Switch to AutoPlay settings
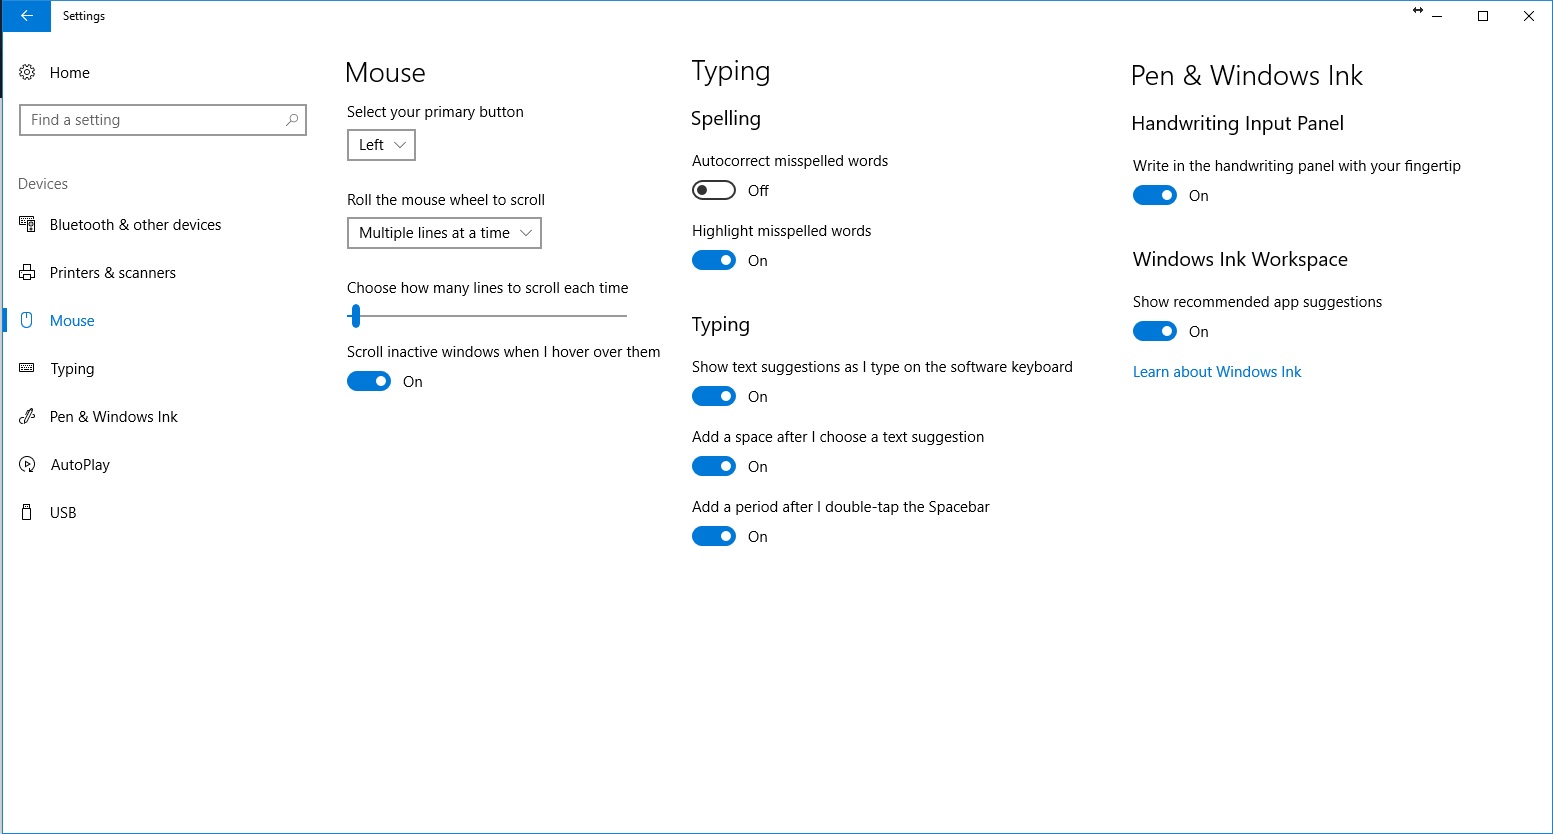The width and height of the screenshot is (1553, 834). (80, 464)
